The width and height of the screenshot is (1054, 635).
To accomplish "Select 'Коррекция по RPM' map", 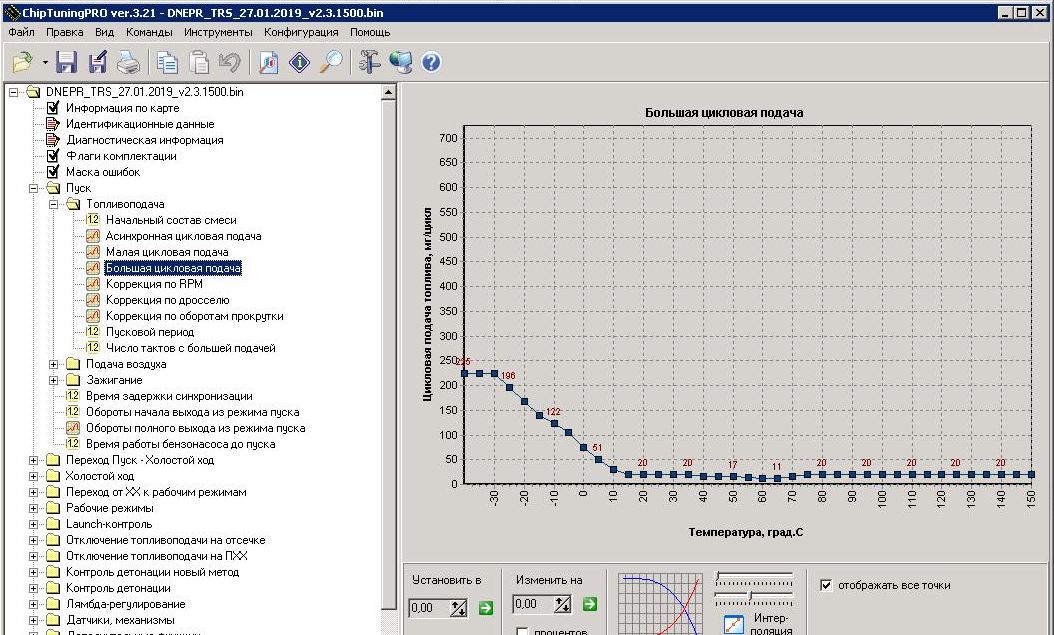I will [154, 284].
